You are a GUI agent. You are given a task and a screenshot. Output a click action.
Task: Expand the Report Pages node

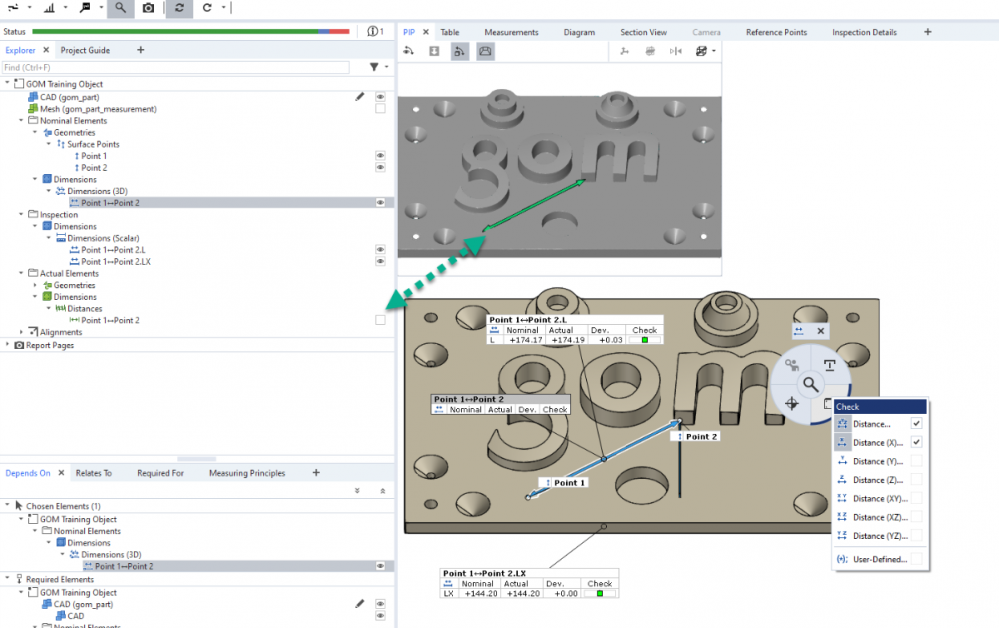(8, 345)
